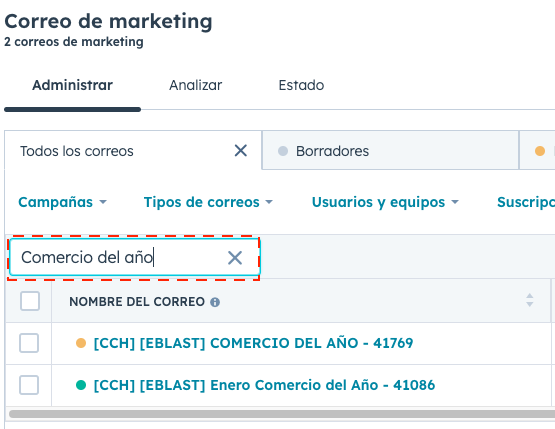The image size is (555, 429).
Task: Switch to the Estado tab
Action: pos(301,85)
